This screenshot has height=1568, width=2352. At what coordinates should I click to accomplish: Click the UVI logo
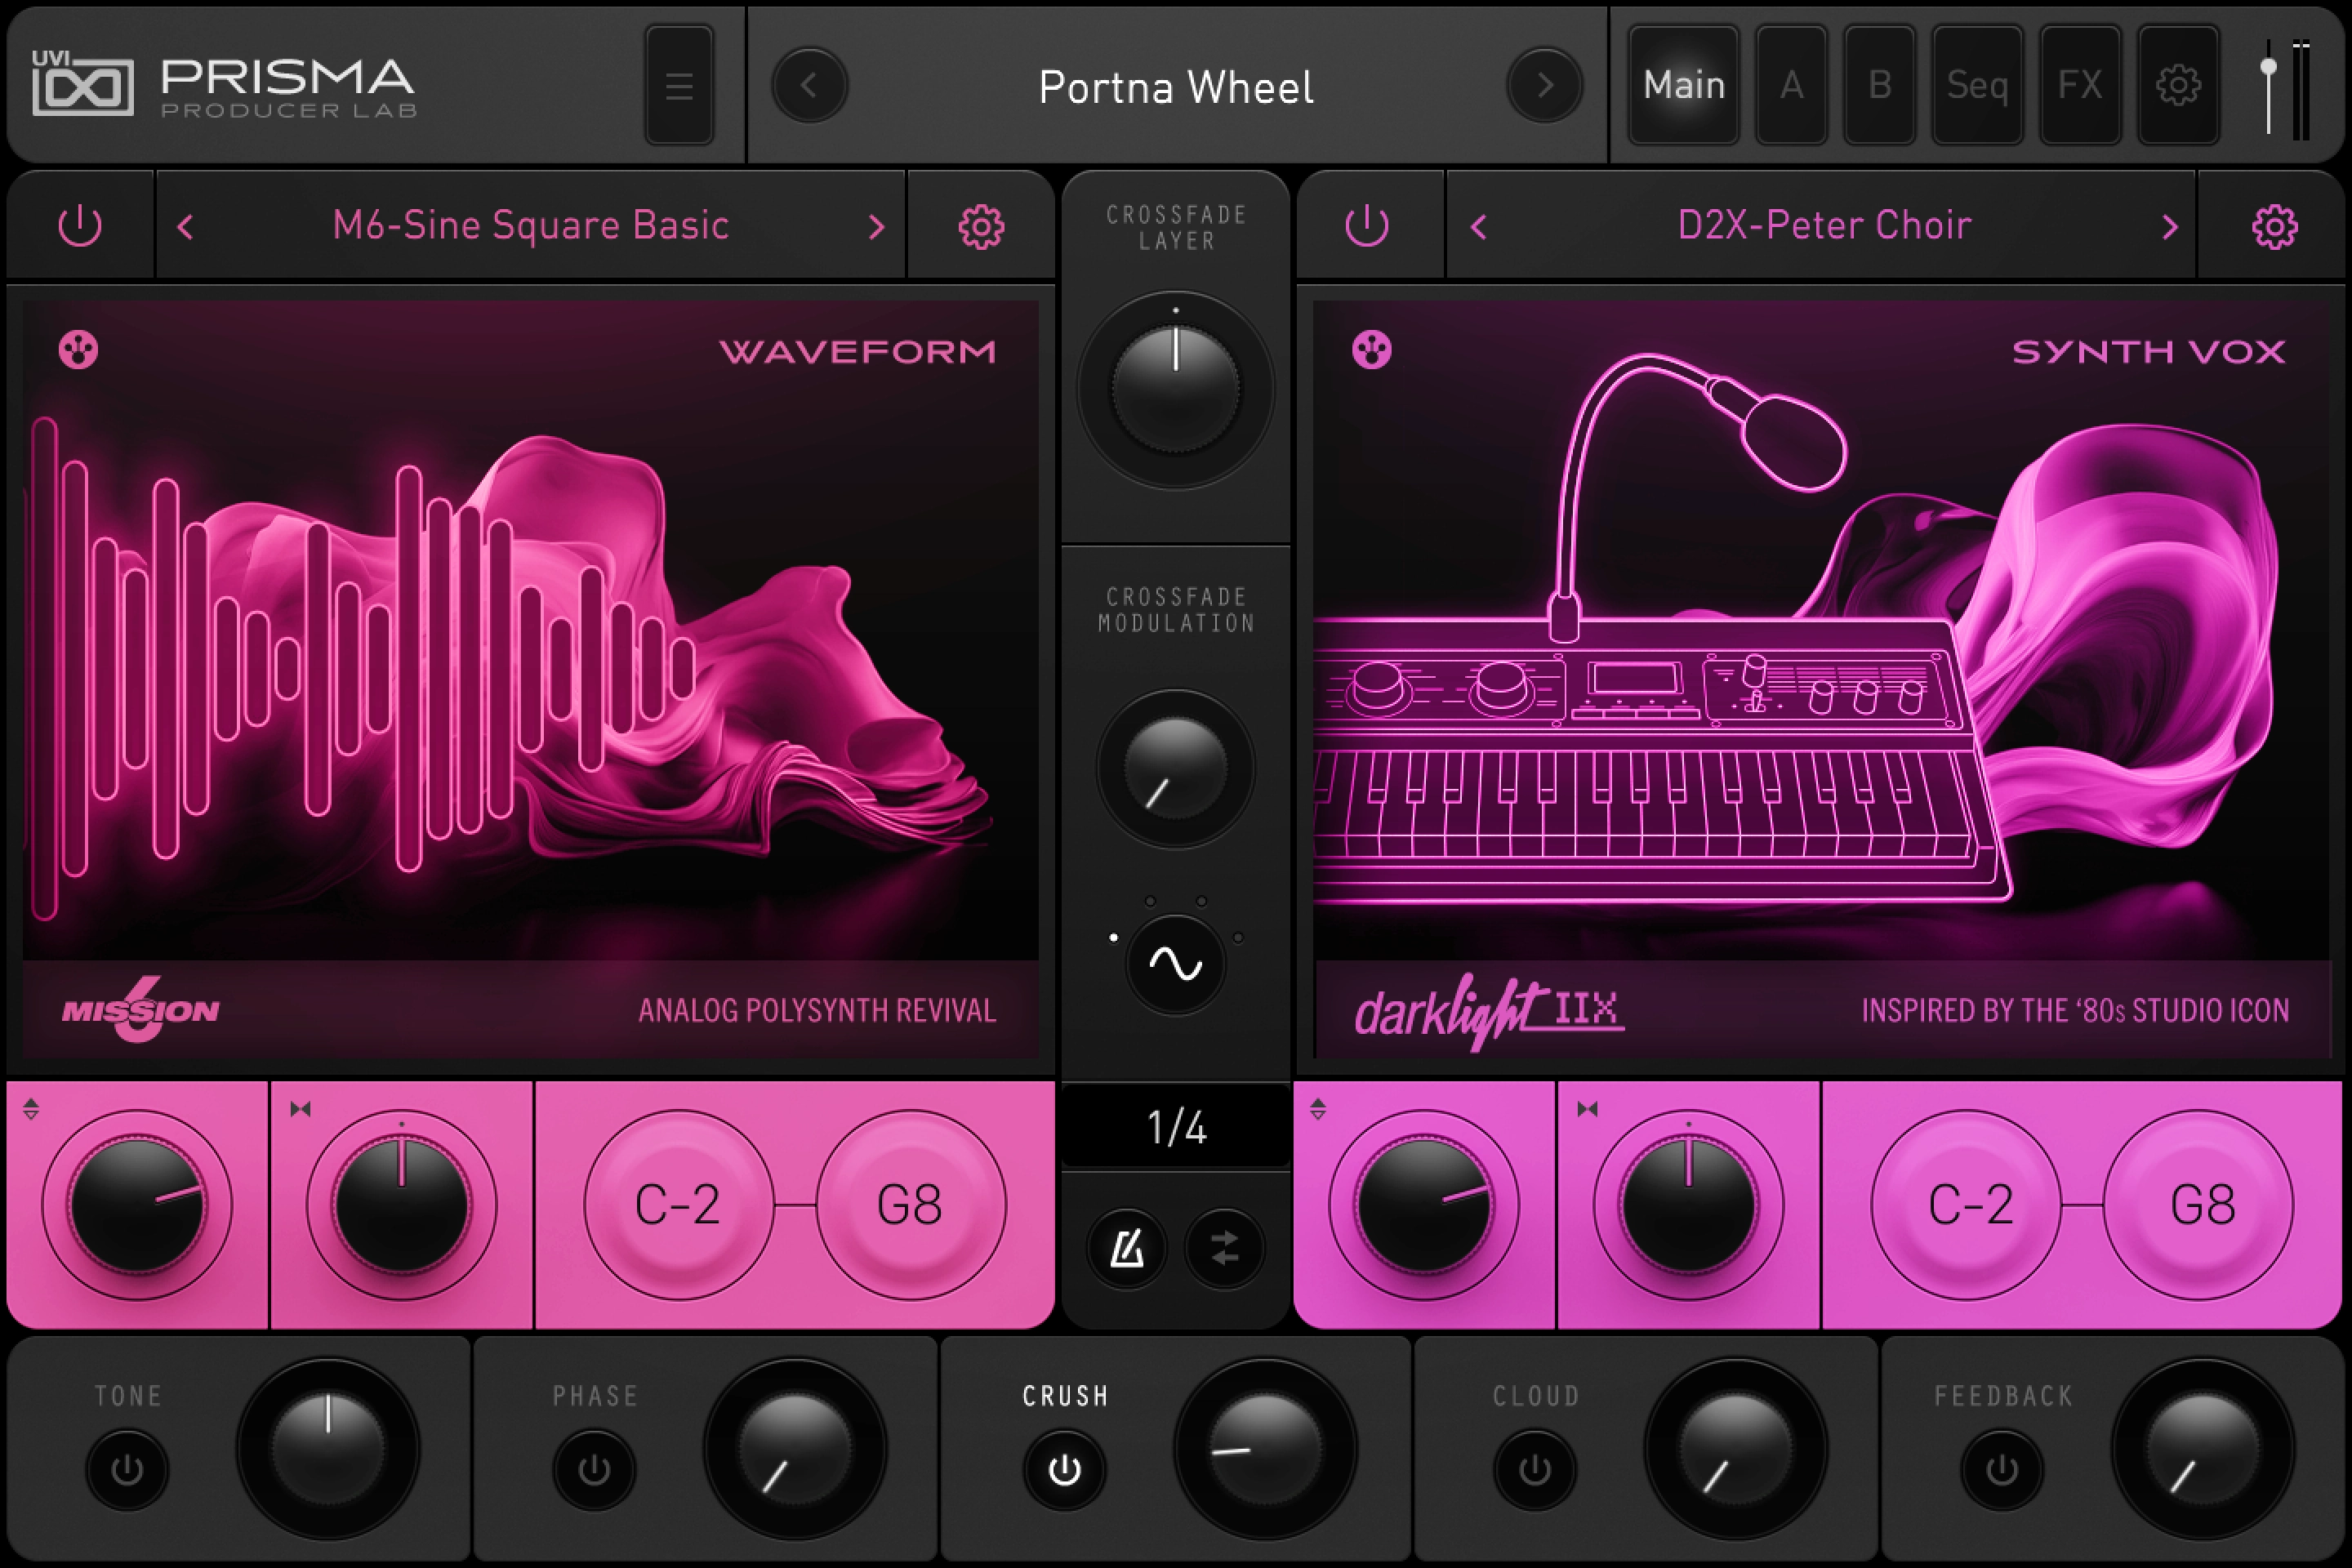click(x=82, y=83)
